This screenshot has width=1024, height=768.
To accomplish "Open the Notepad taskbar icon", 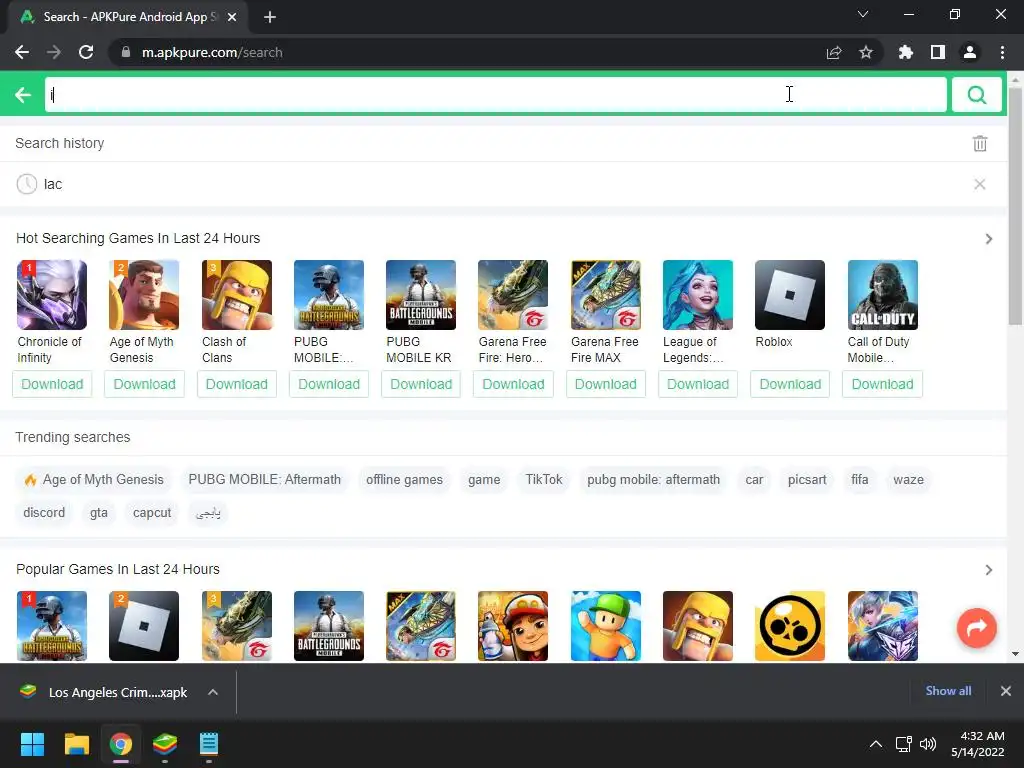I will (x=209, y=744).
